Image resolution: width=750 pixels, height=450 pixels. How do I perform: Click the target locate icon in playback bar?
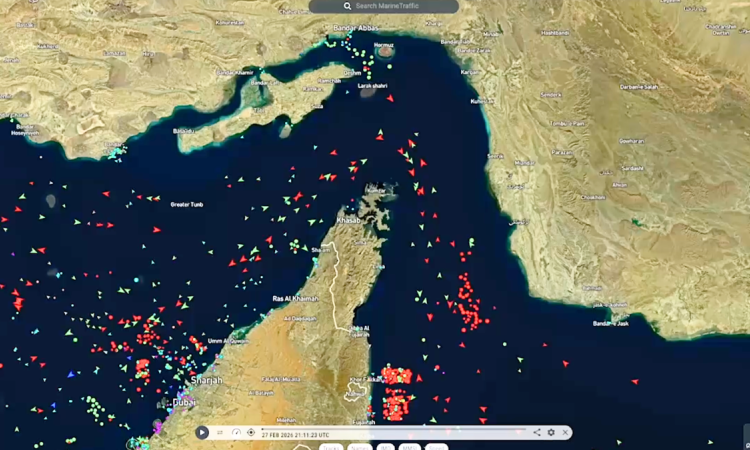click(251, 433)
